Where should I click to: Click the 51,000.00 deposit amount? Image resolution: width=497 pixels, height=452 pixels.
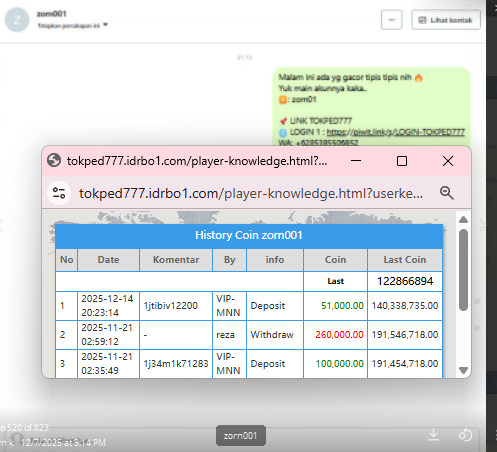342,306
